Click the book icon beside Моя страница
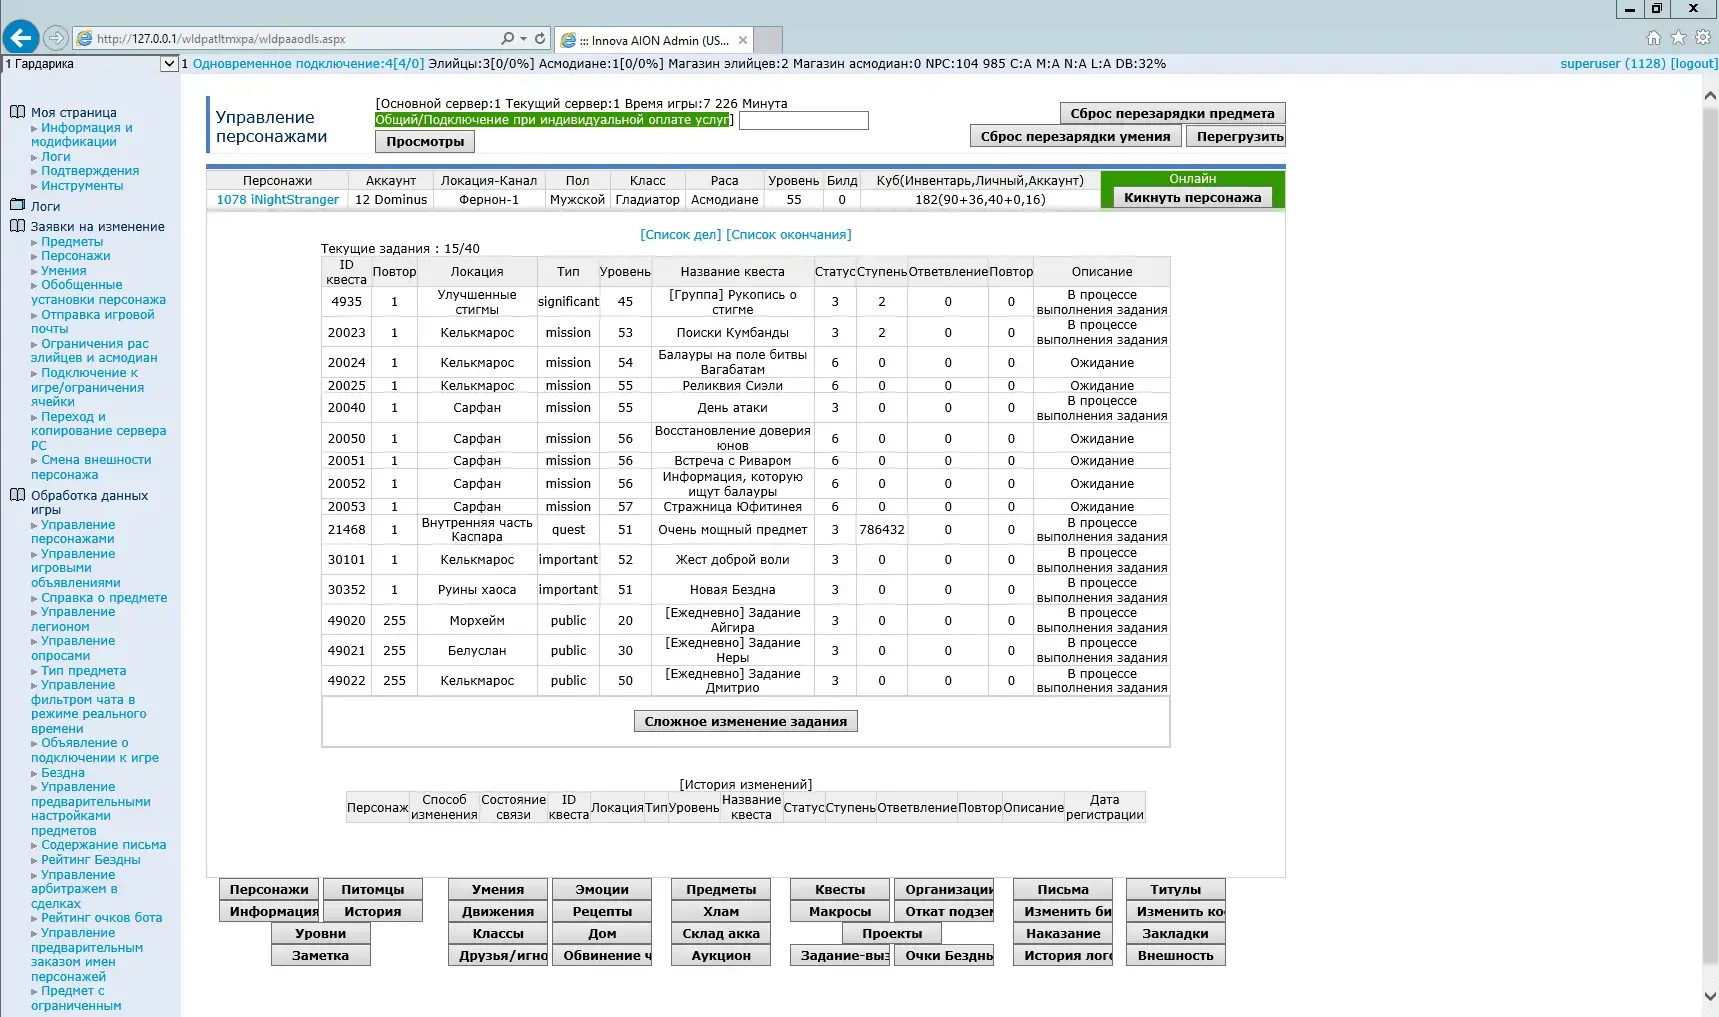Screen dimensions: 1719x1017 [x=17, y=112]
